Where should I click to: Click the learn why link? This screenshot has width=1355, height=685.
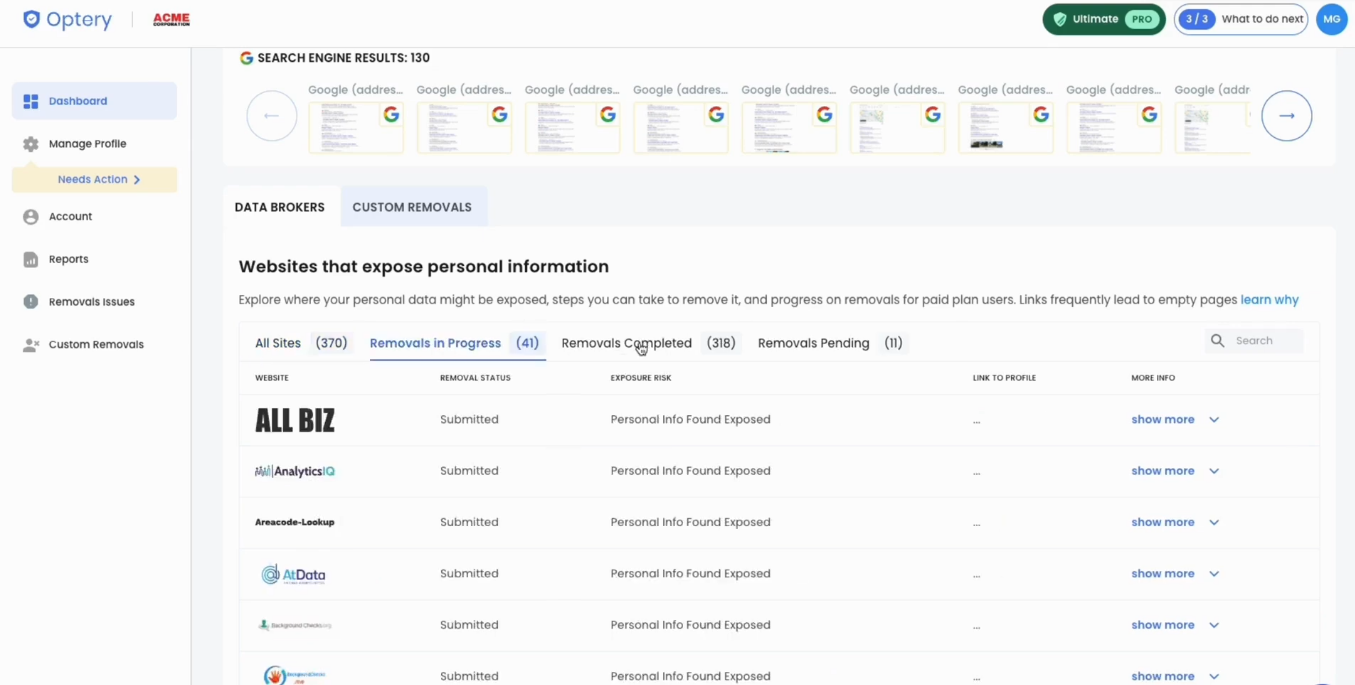[x=1269, y=300]
